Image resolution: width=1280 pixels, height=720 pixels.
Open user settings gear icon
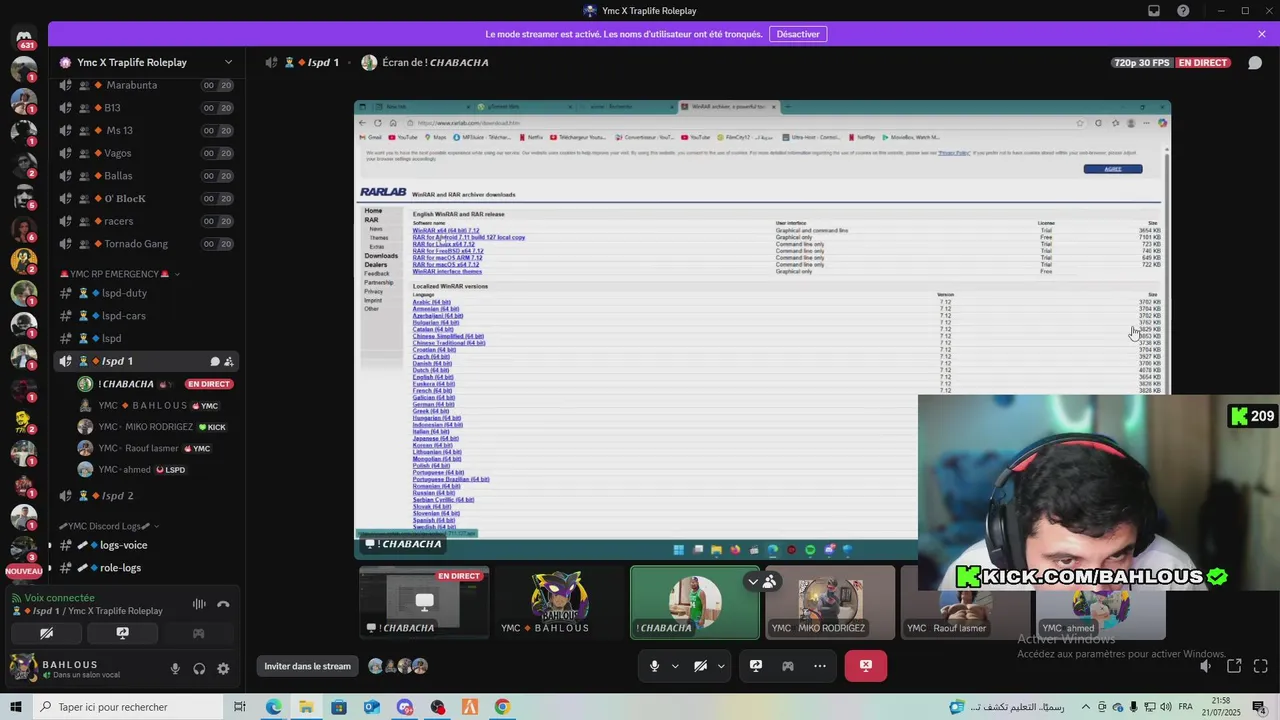[x=223, y=669]
